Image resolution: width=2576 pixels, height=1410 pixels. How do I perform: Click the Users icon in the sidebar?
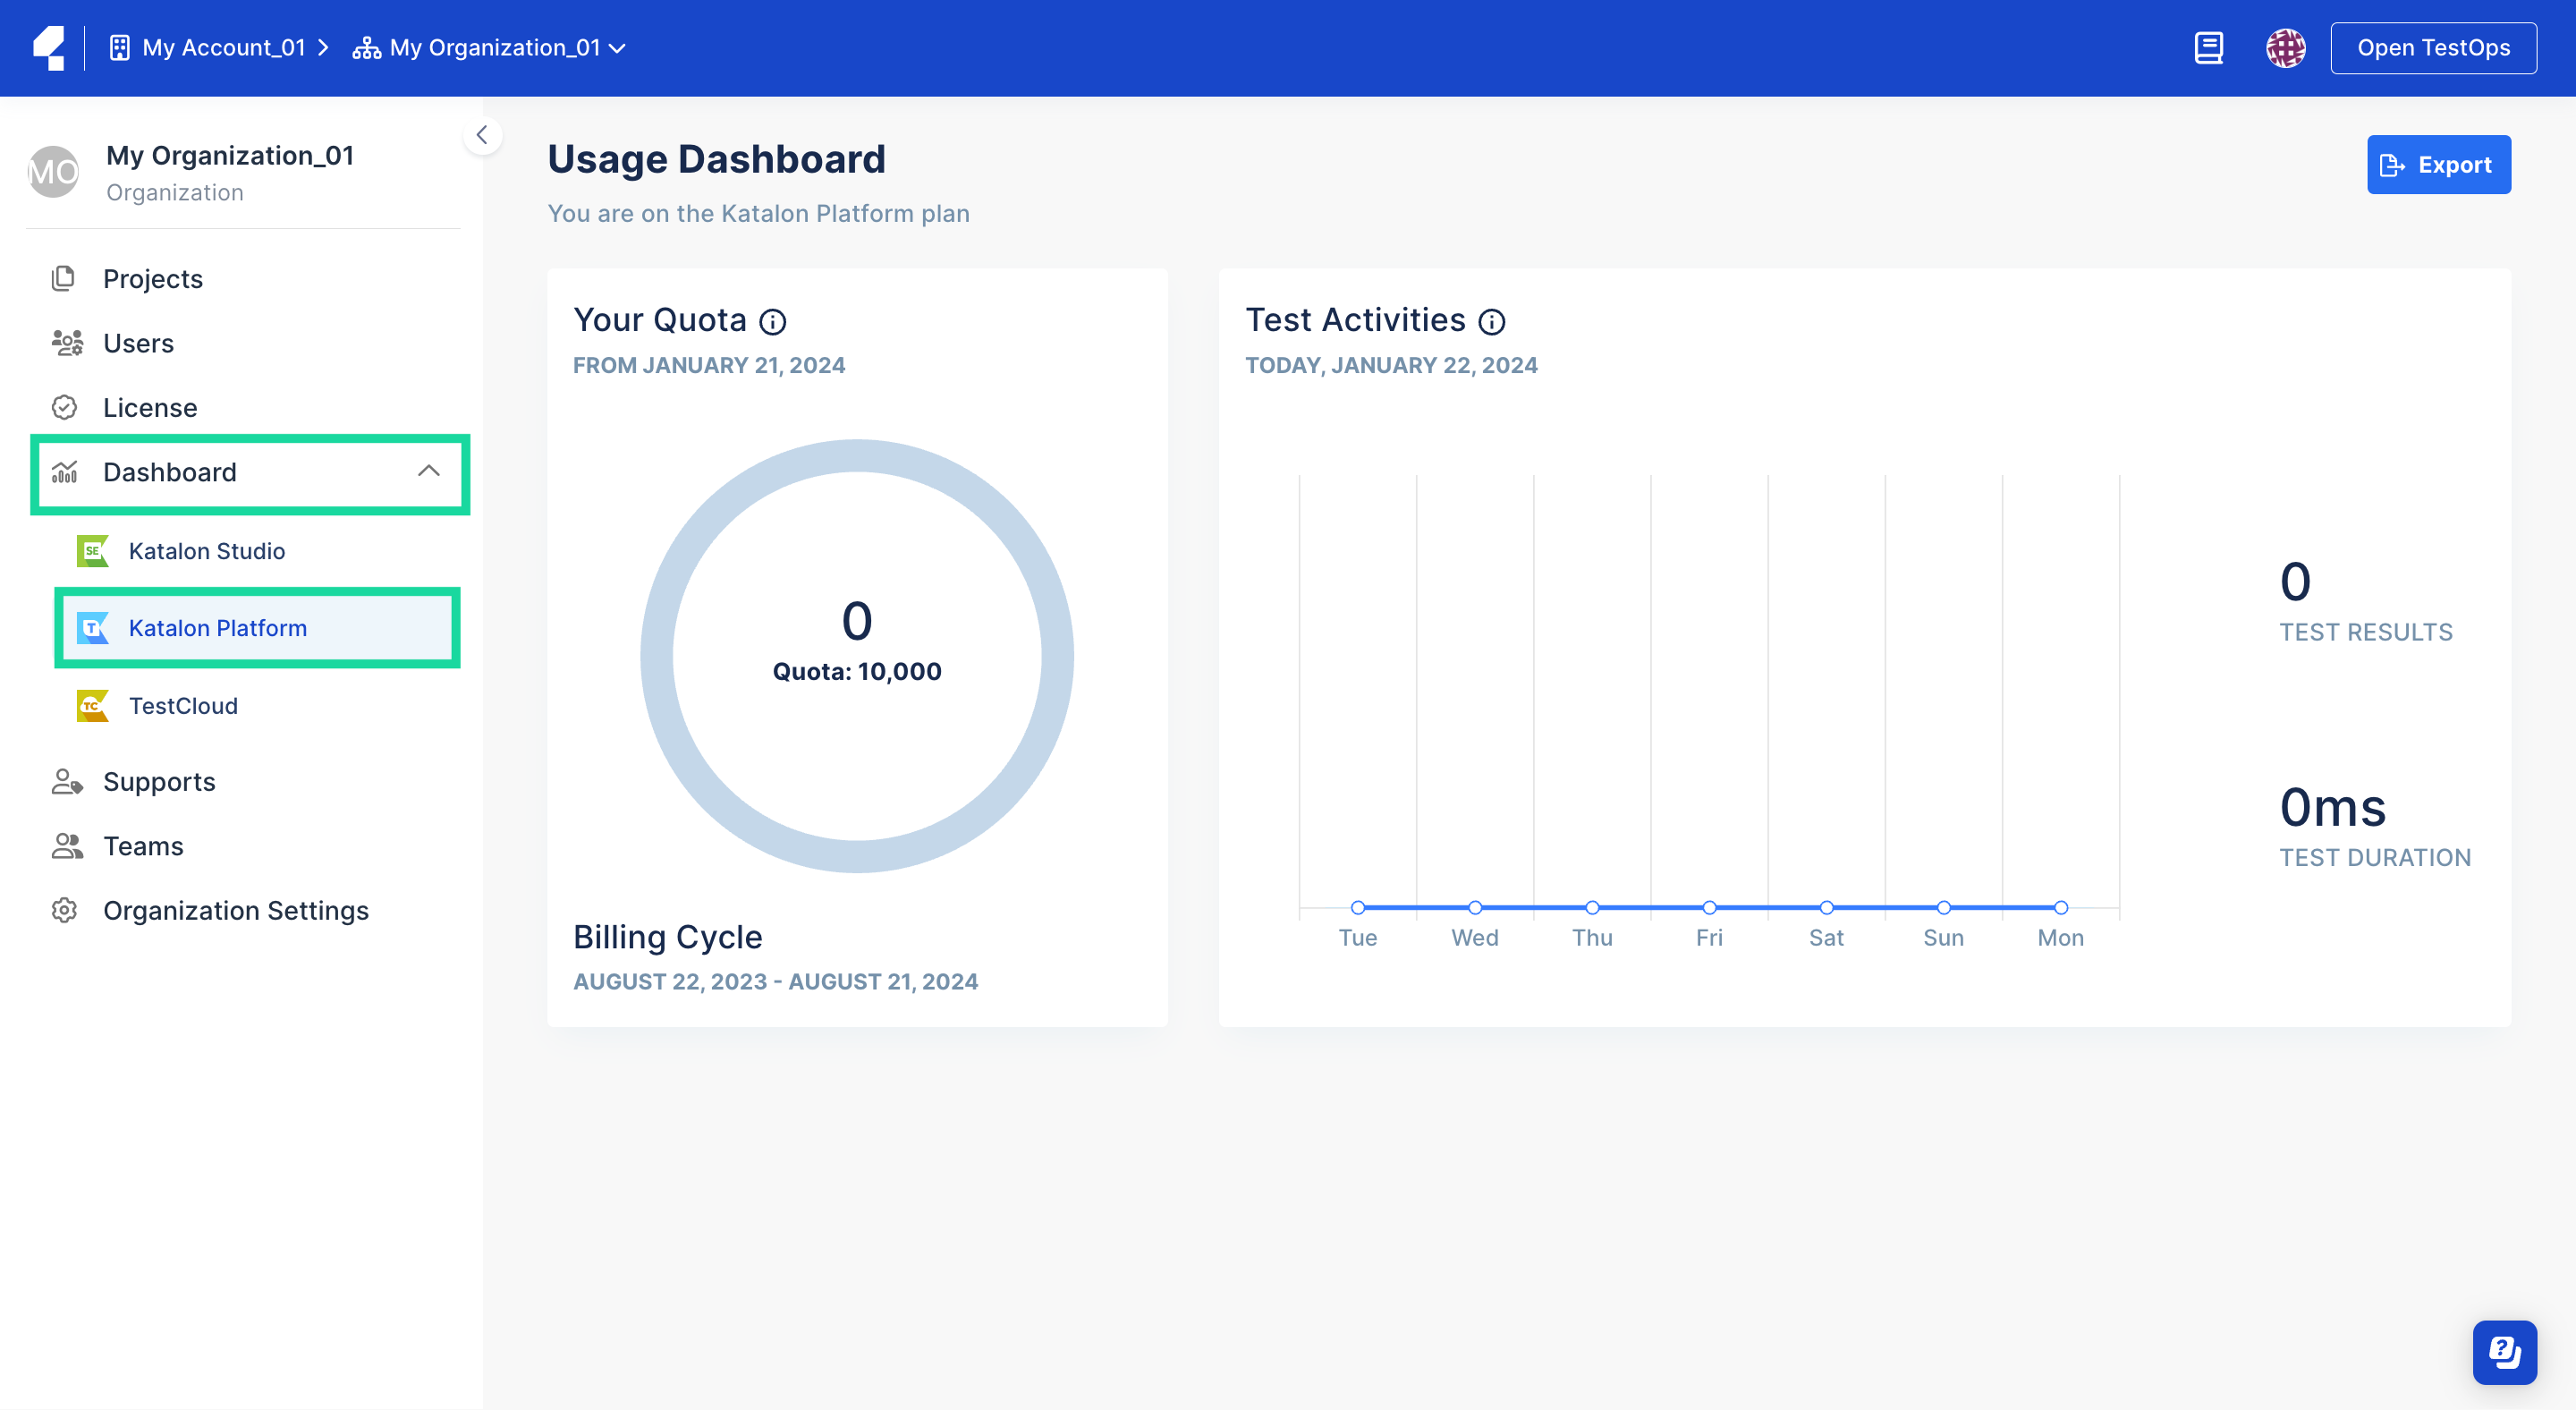66,342
